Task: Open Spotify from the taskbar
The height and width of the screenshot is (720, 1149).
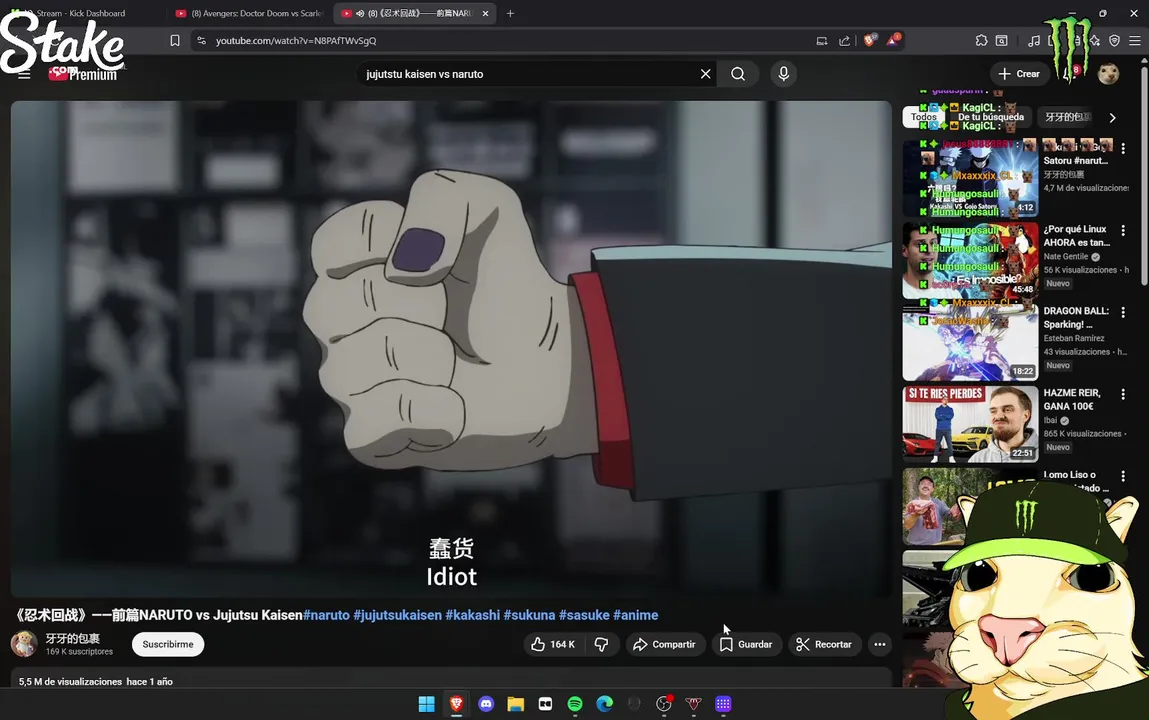Action: [575, 704]
